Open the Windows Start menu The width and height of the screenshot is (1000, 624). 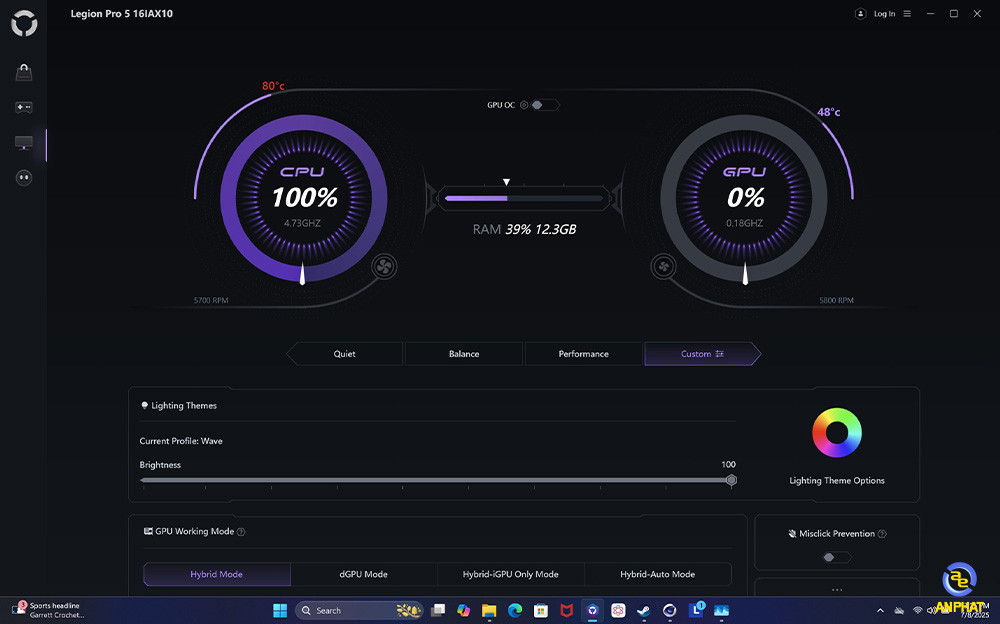pos(280,611)
